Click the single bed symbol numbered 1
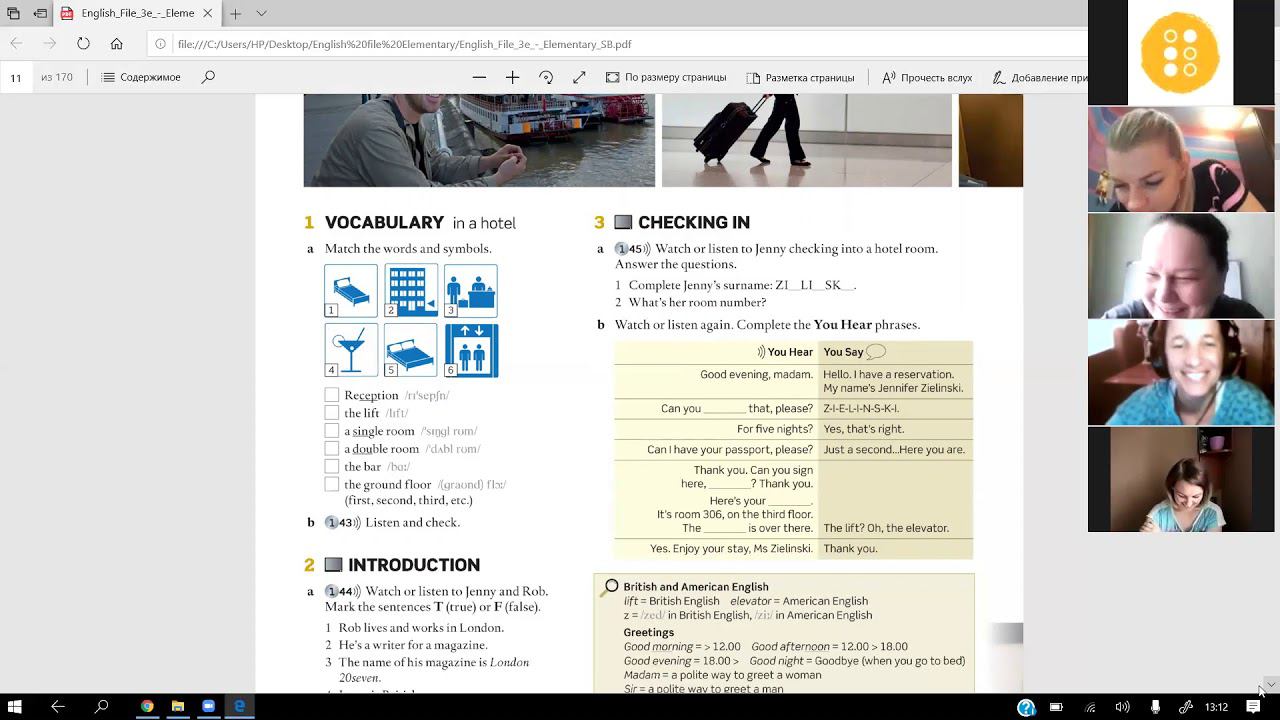This screenshot has width=1280, height=720. click(x=351, y=290)
